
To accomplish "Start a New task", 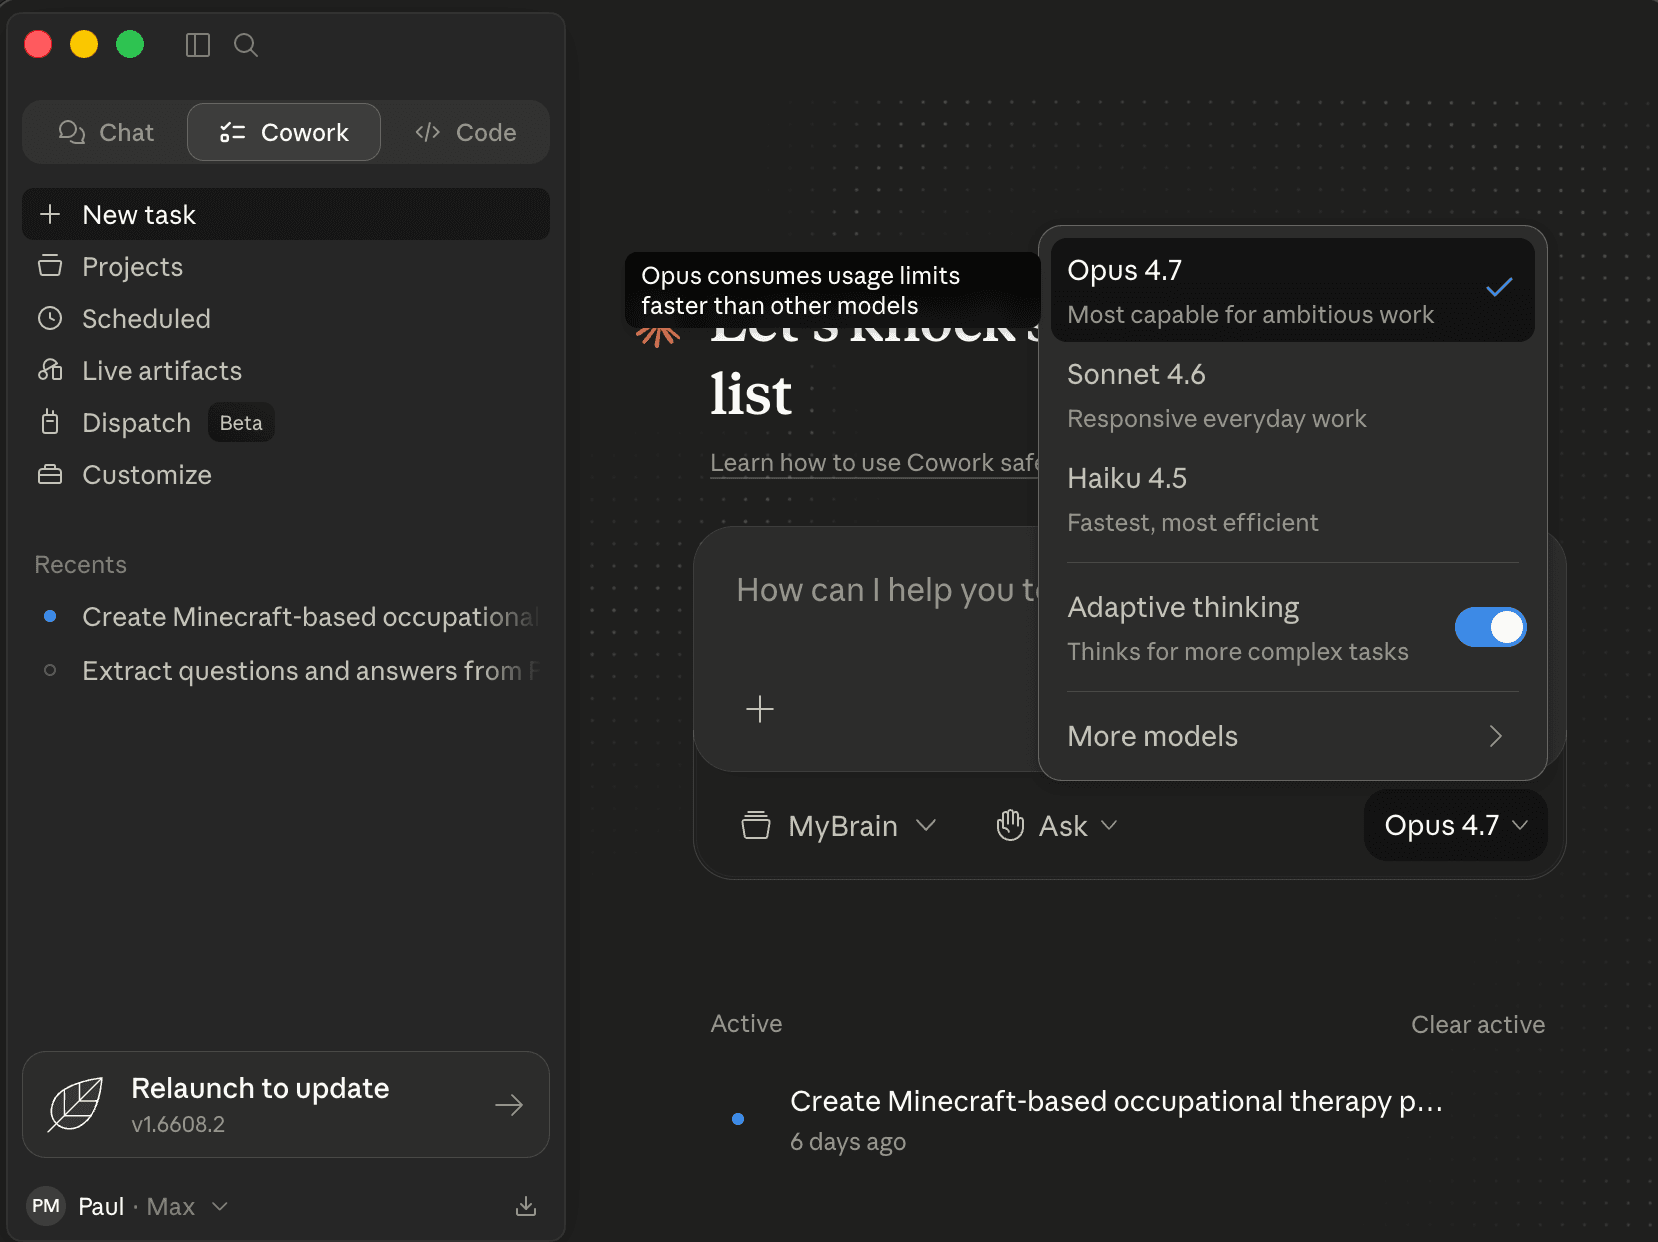I will [286, 214].
